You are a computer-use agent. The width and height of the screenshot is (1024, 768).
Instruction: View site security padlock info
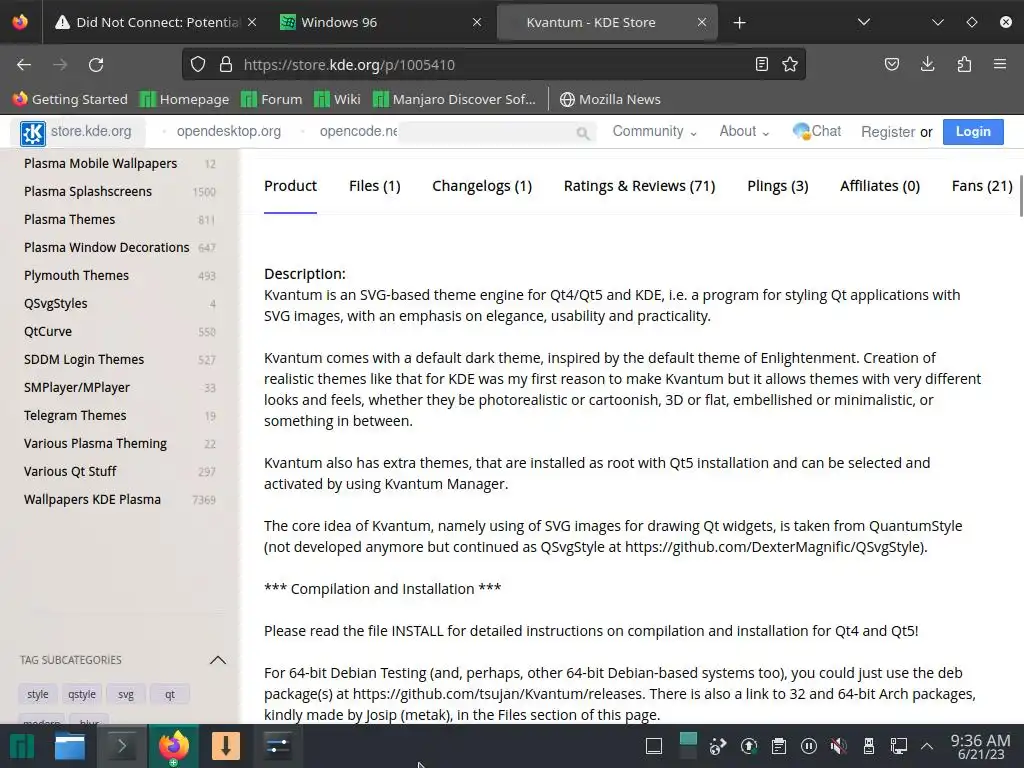[x=226, y=65]
